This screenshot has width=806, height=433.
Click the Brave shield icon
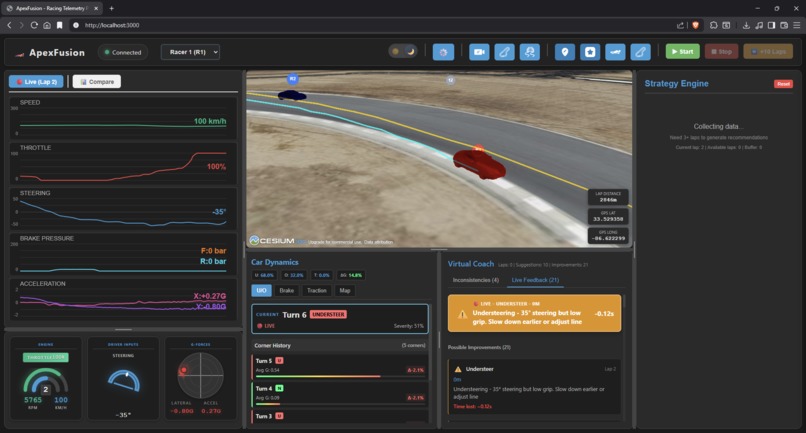click(x=695, y=25)
